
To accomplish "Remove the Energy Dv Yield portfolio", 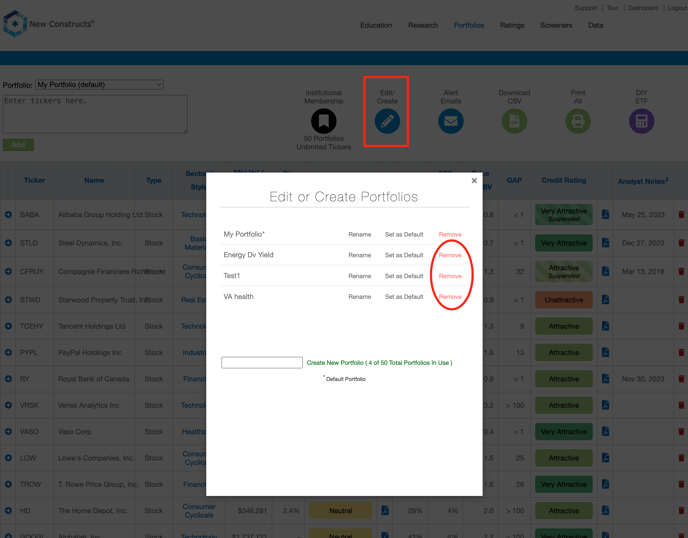I will [x=450, y=255].
